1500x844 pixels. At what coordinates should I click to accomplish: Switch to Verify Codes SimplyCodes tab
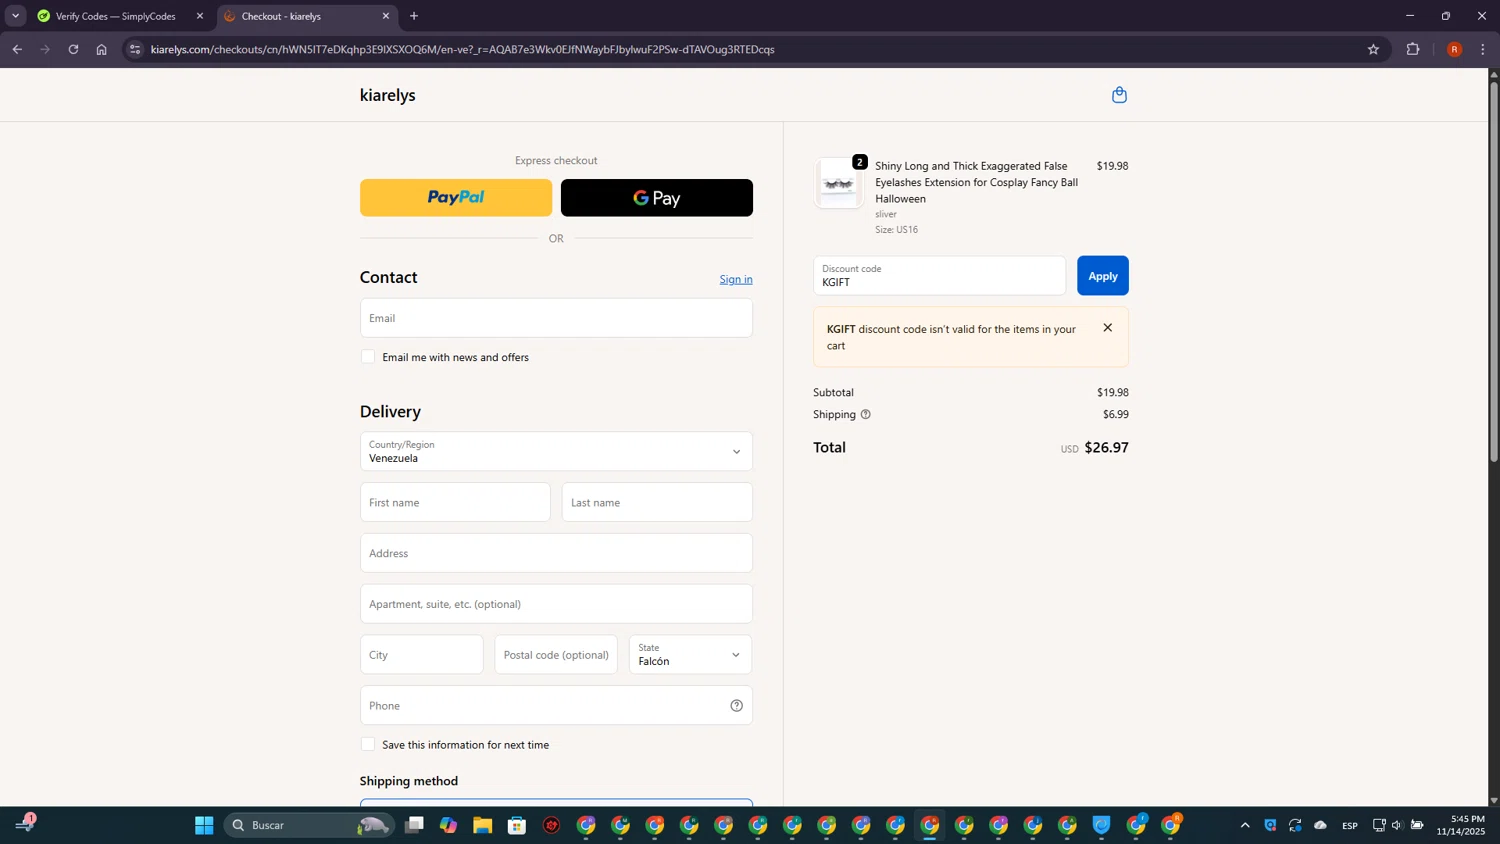pos(115,16)
